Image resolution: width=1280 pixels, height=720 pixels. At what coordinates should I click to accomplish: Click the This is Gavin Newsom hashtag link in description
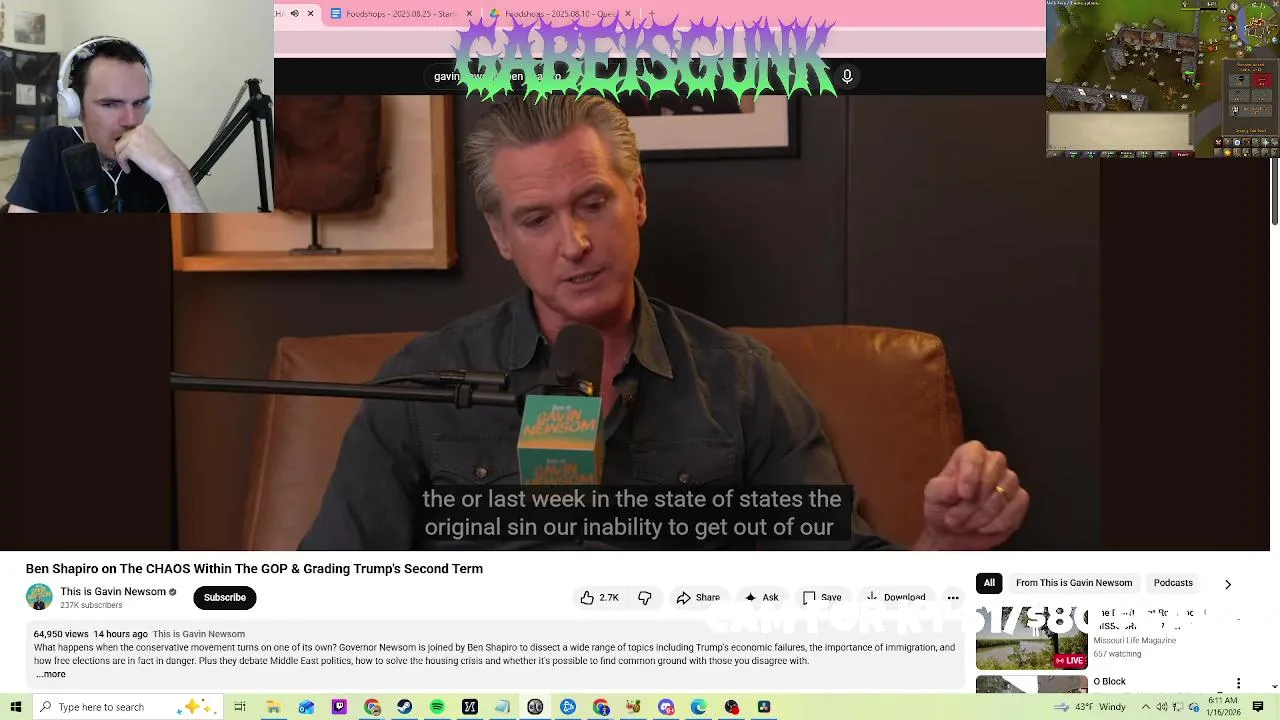(x=198, y=634)
